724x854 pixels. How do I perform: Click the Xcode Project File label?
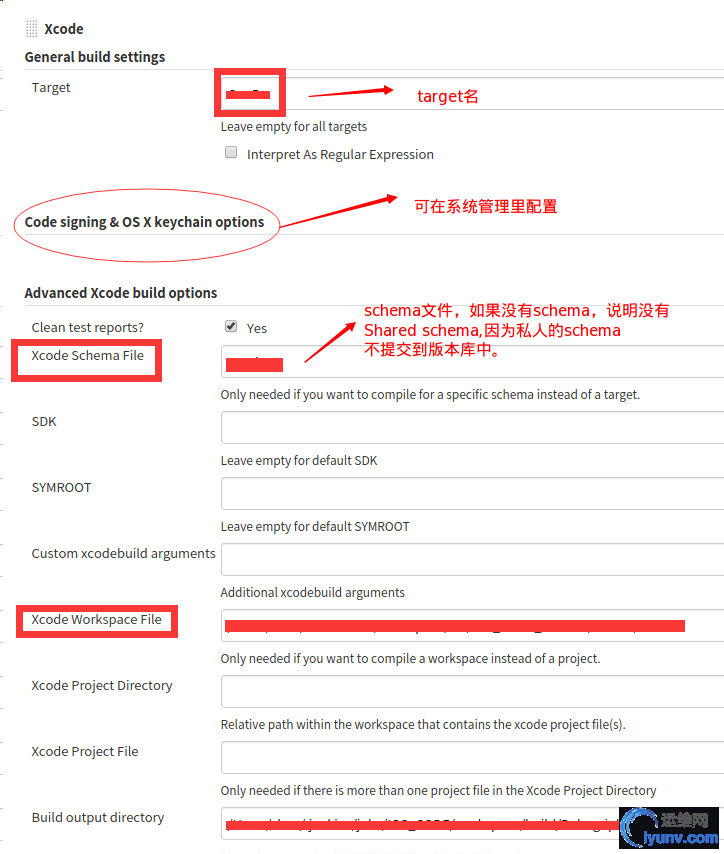click(x=85, y=752)
